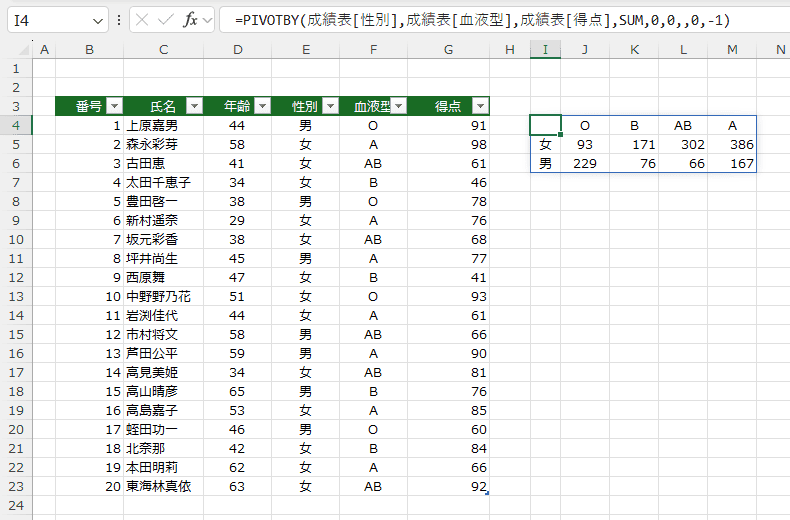Click the formula bar options dots handle
This screenshot has height=520, width=790.
point(118,20)
